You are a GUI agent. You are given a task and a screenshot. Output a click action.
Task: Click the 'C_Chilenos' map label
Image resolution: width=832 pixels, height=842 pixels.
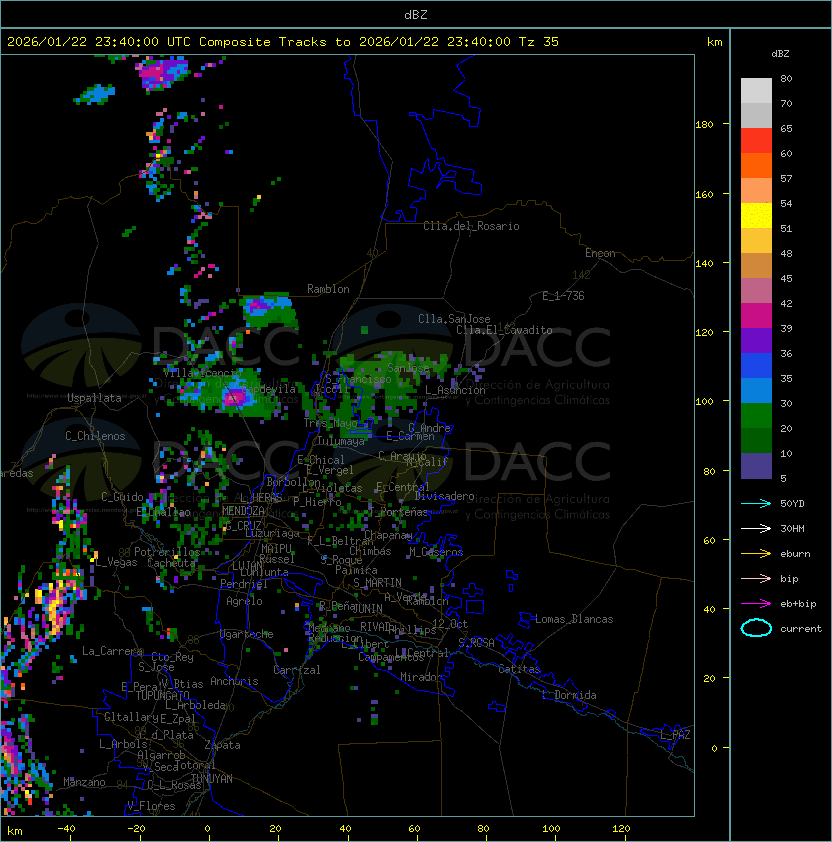95,436
